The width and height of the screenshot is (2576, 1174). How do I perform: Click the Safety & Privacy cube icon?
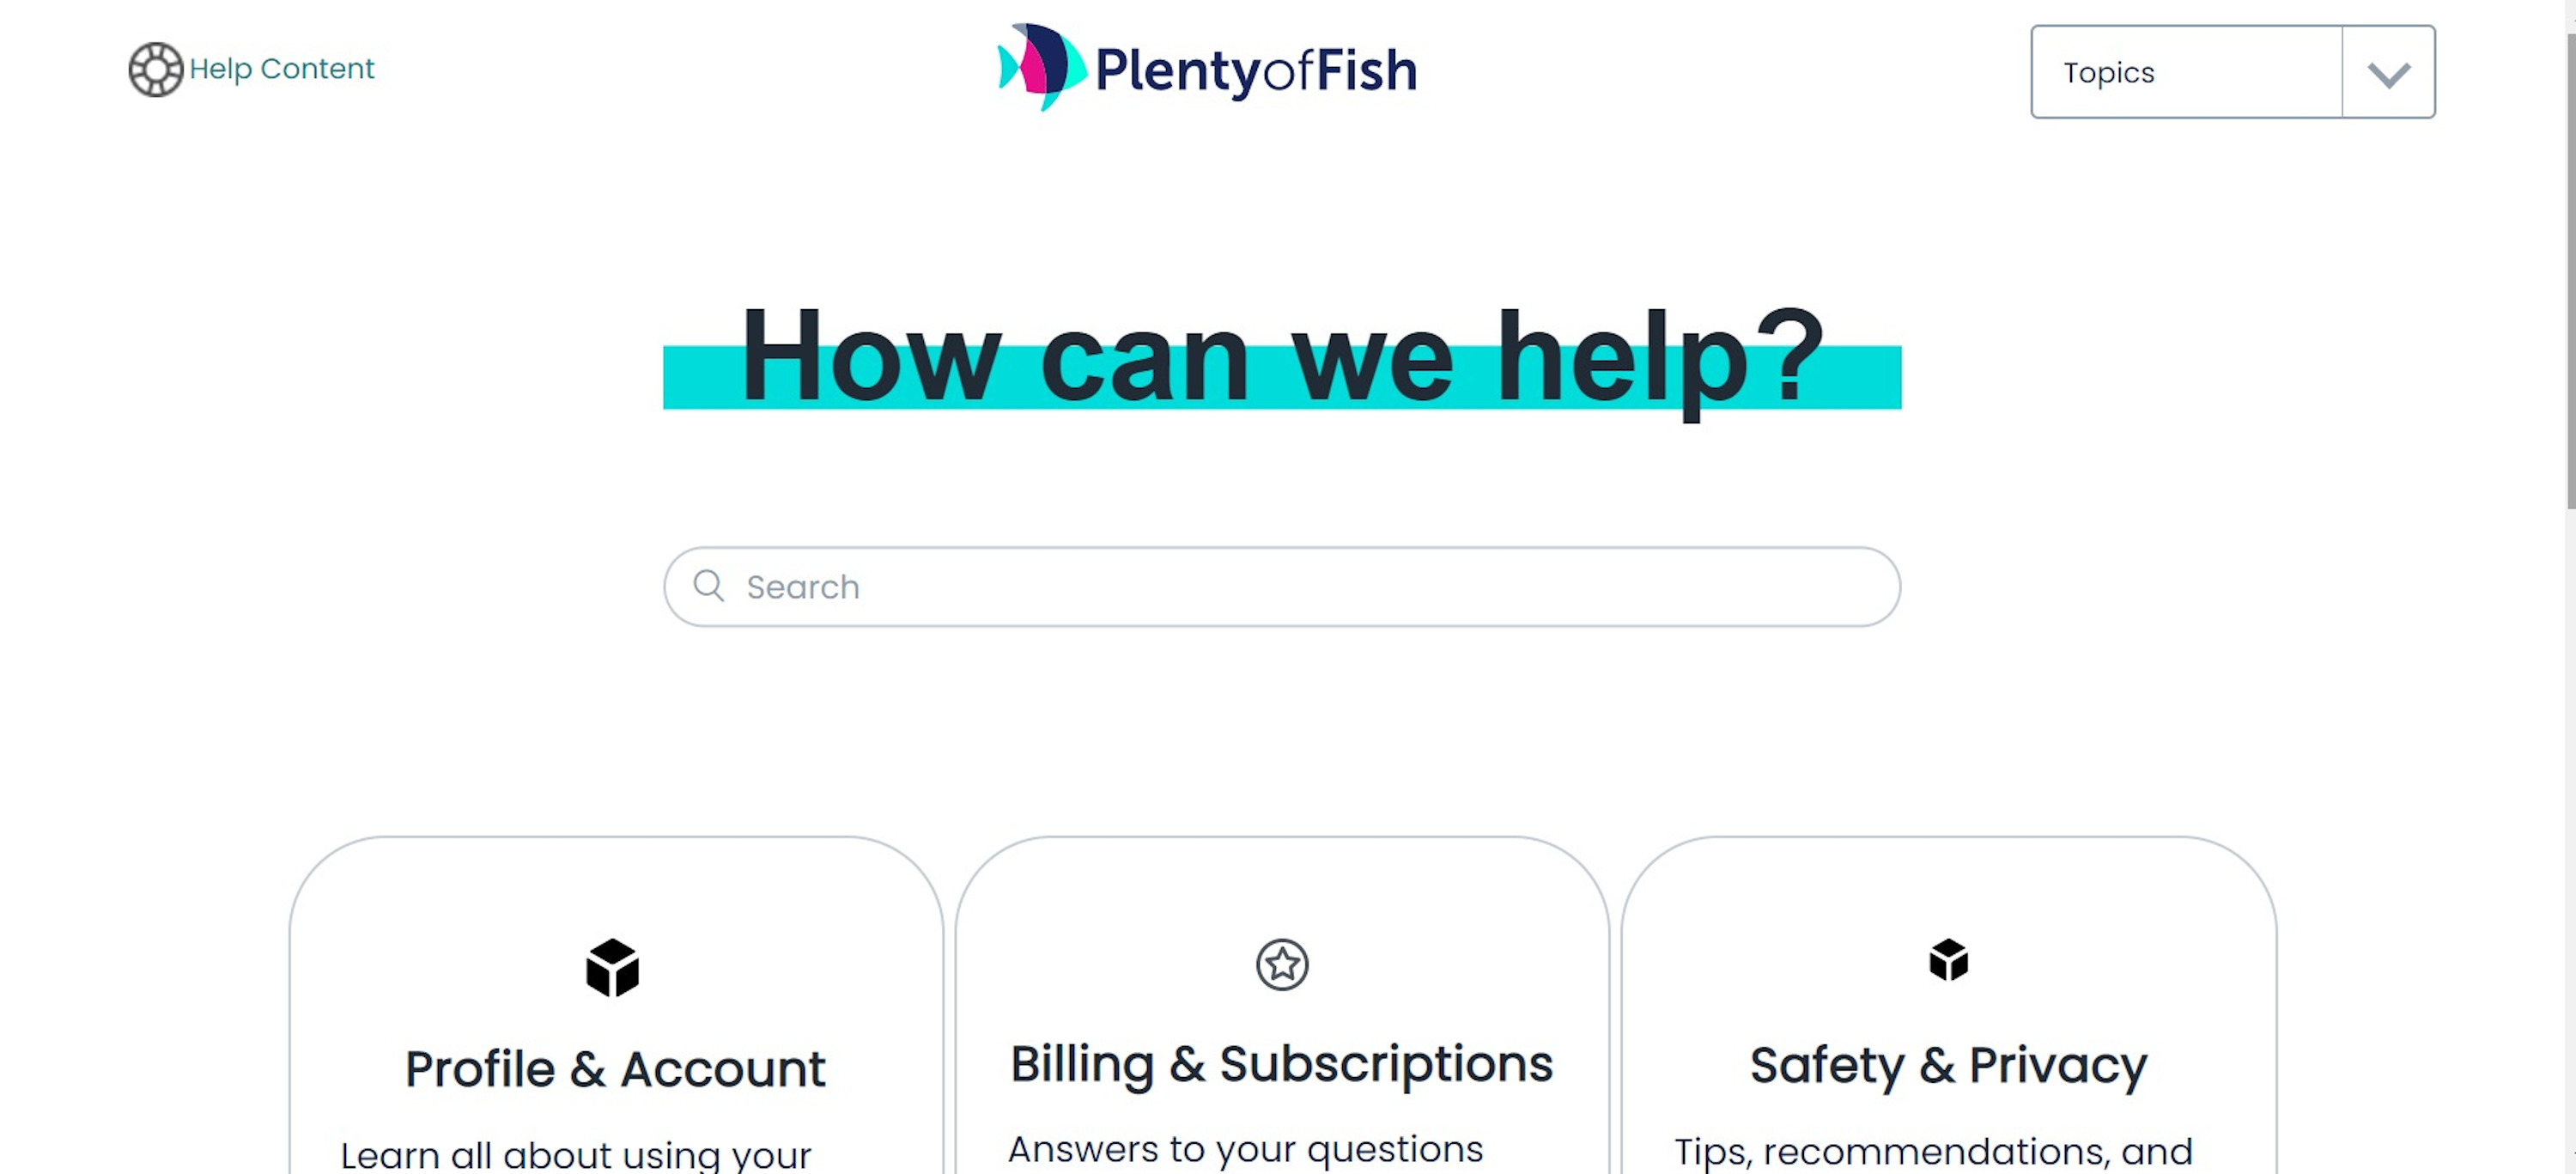click(1948, 960)
